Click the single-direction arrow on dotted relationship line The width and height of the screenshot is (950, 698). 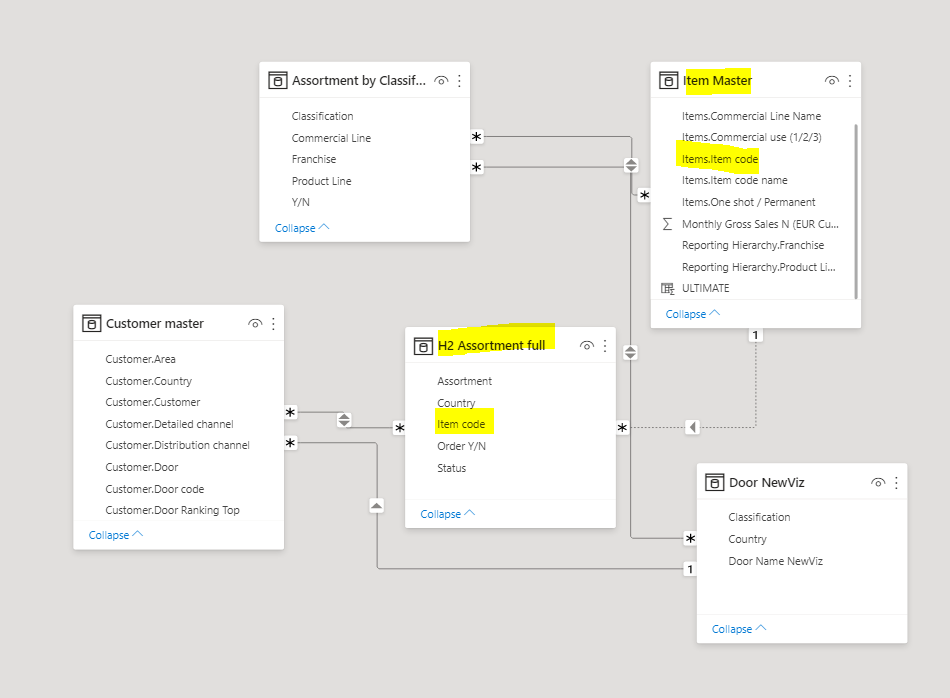693,427
